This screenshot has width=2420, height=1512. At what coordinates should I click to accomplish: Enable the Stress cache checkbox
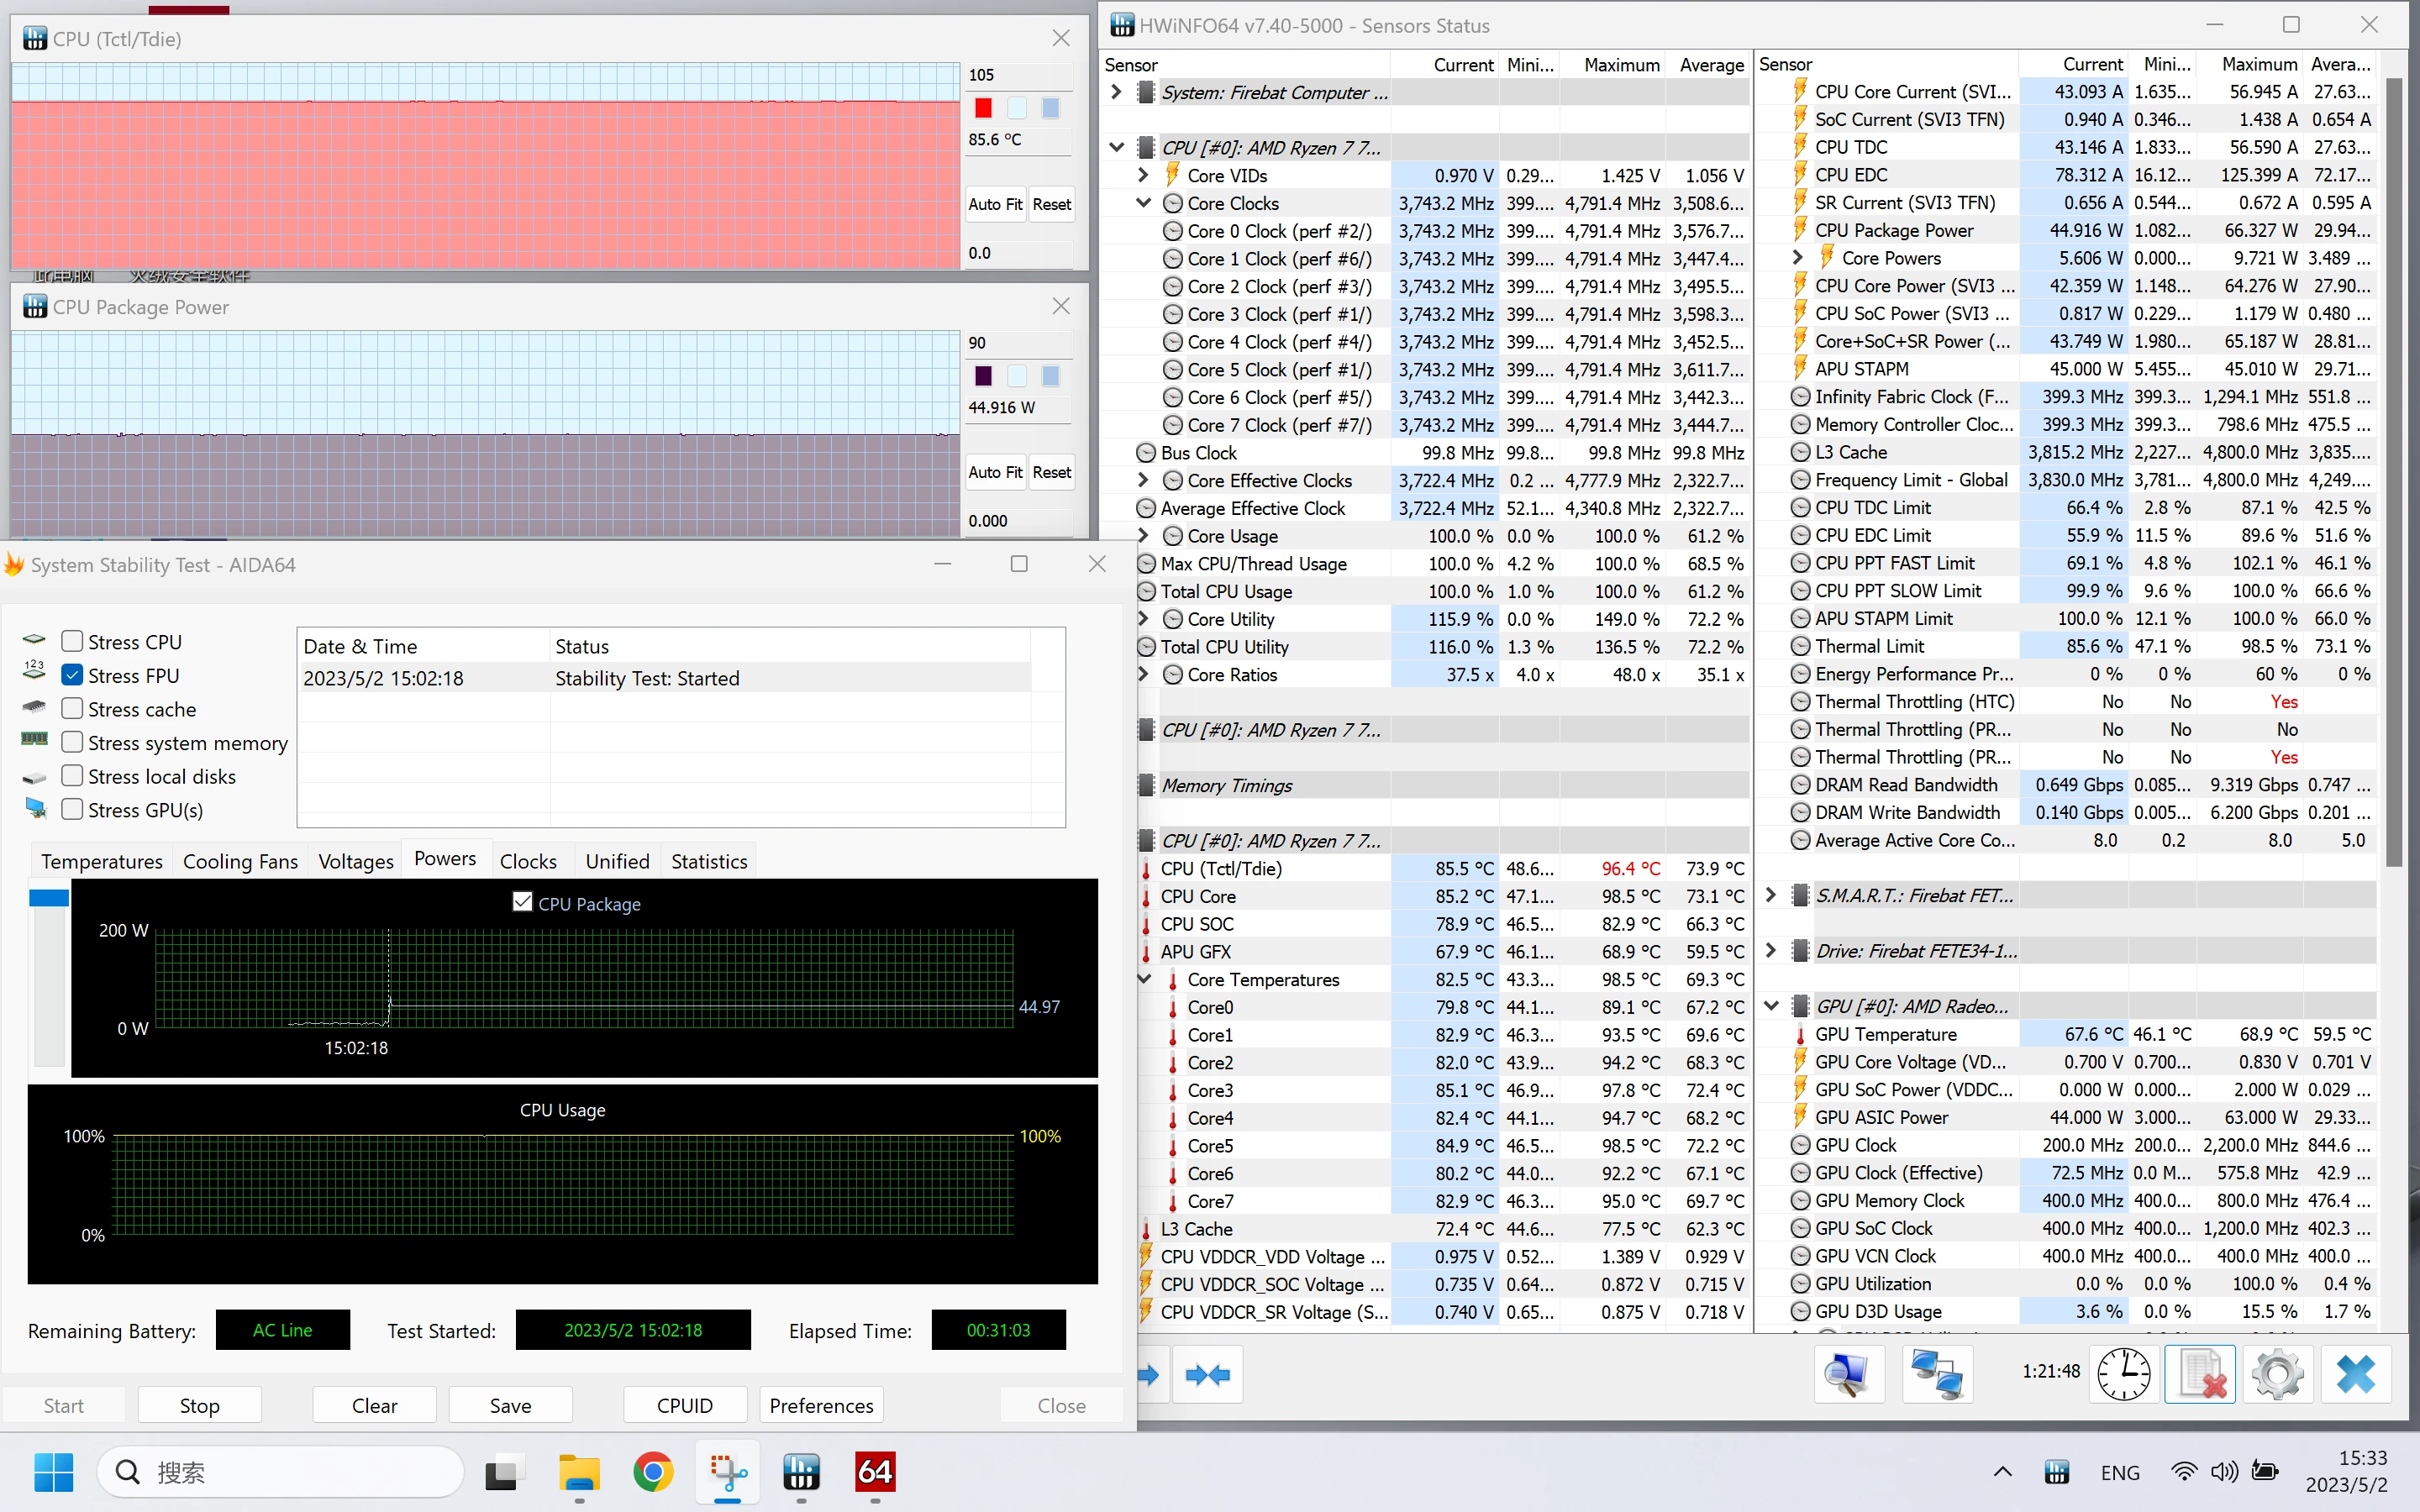tap(72, 709)
